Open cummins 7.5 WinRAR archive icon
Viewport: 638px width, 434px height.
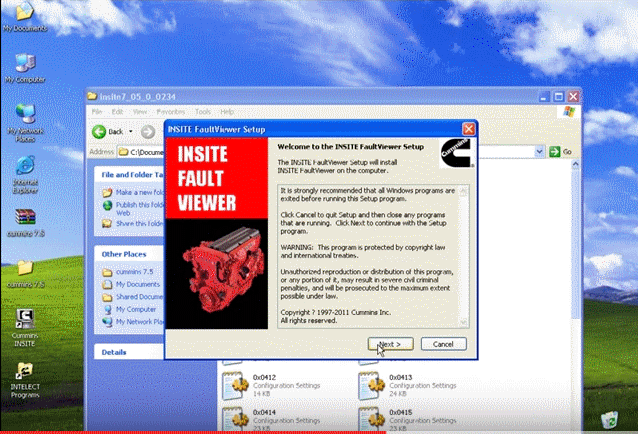click(x=25, y=222)
